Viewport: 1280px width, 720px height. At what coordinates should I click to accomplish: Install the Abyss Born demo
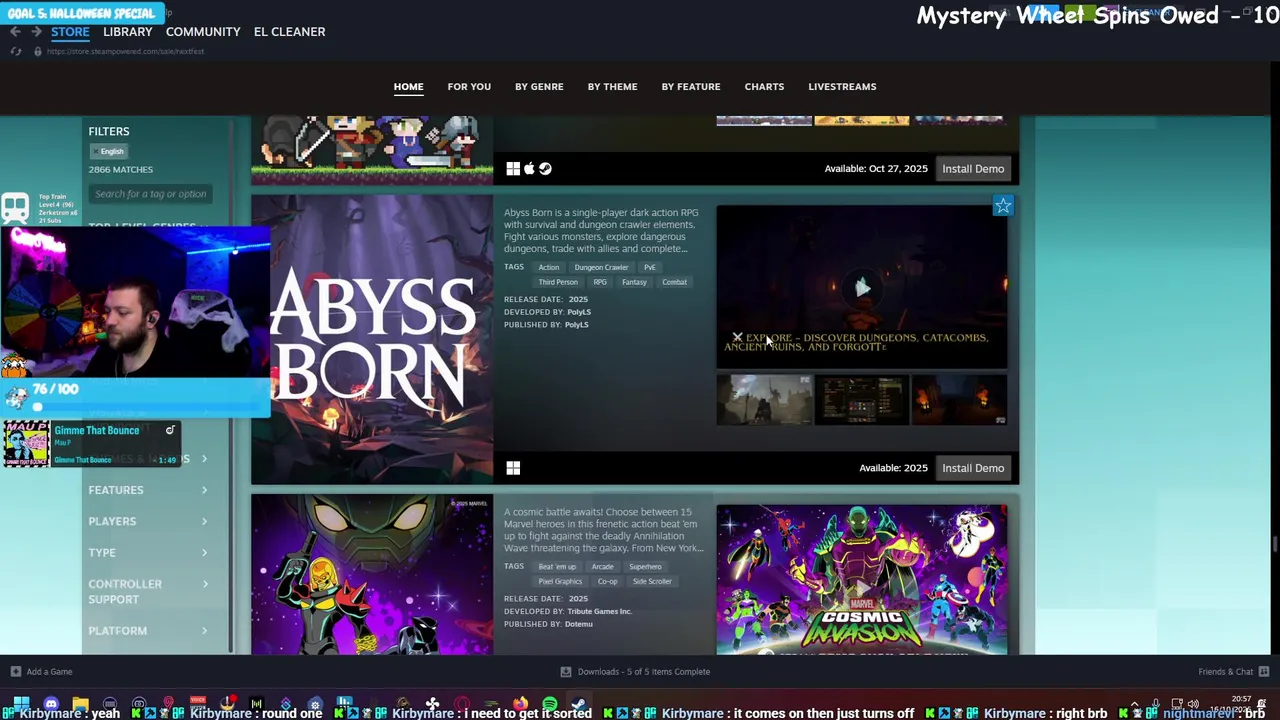coord(973,468)
